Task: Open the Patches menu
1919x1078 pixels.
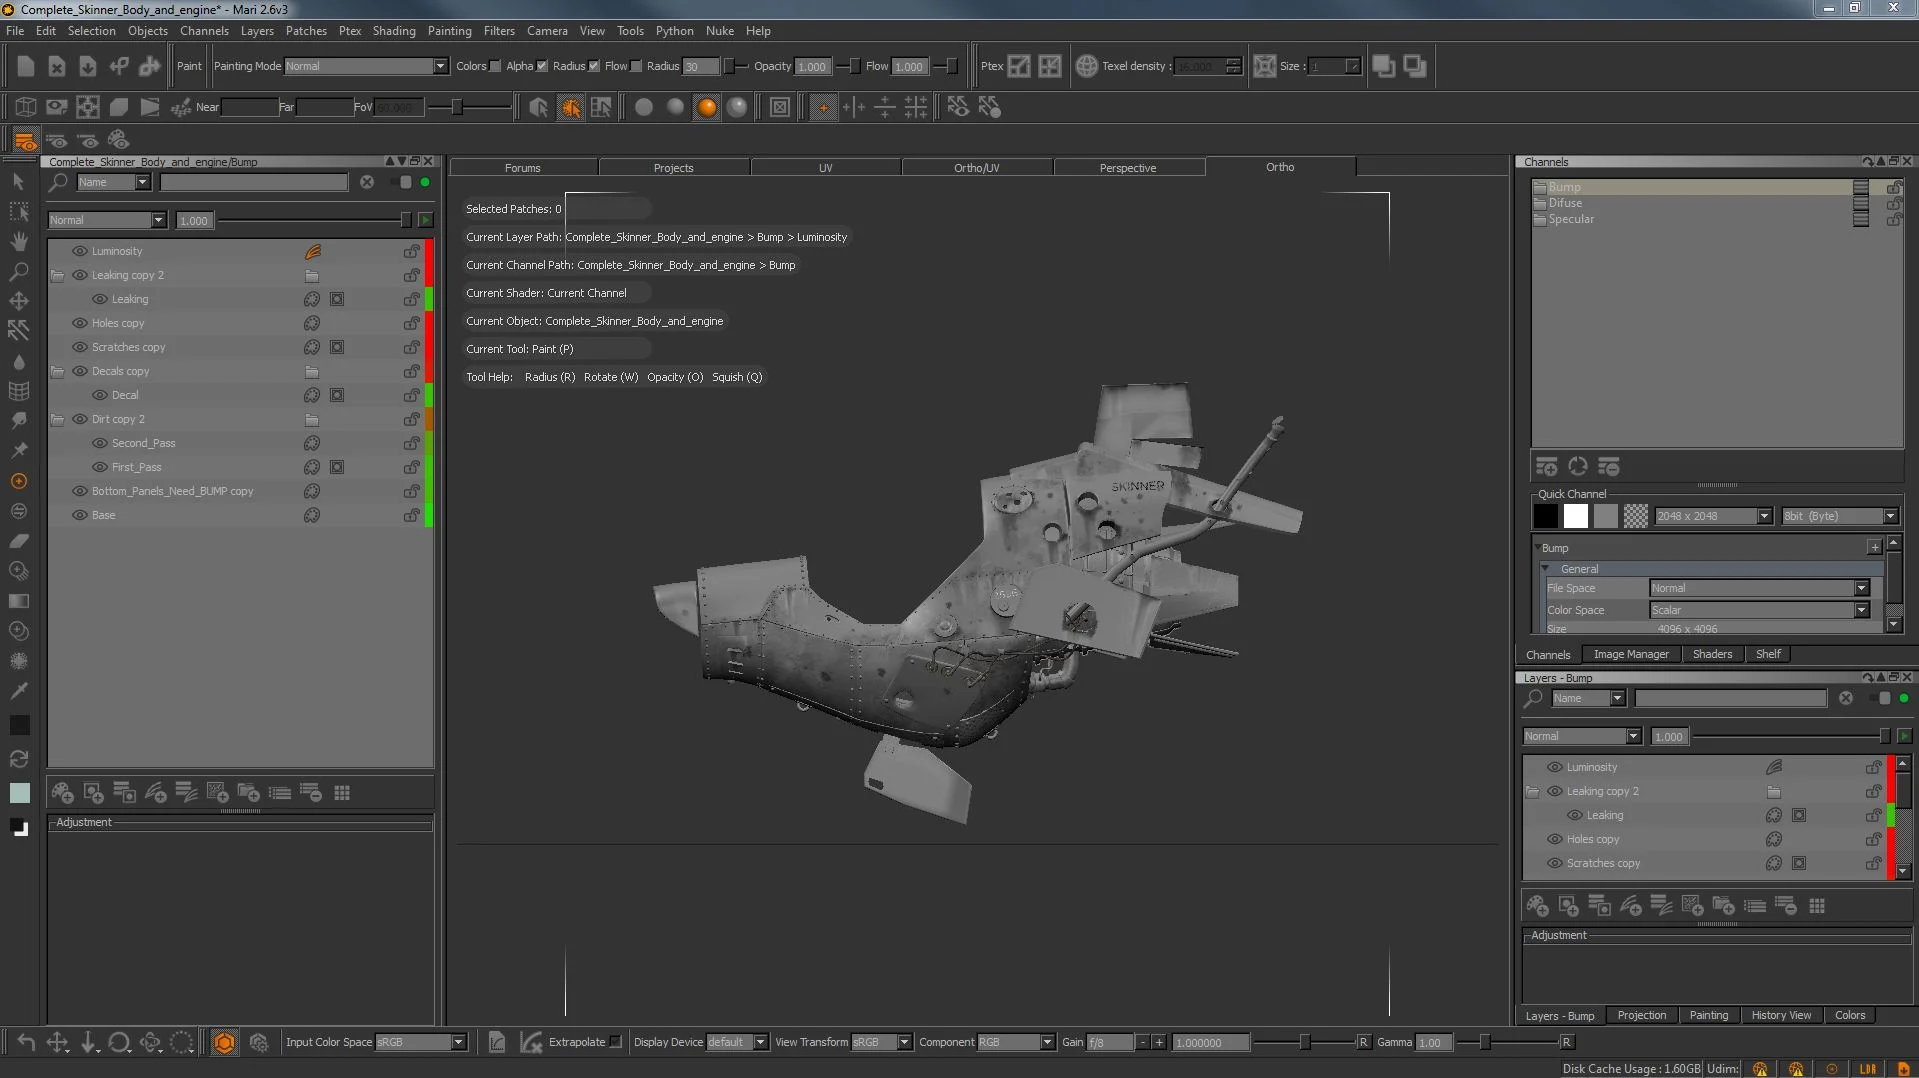Action: 306,31
